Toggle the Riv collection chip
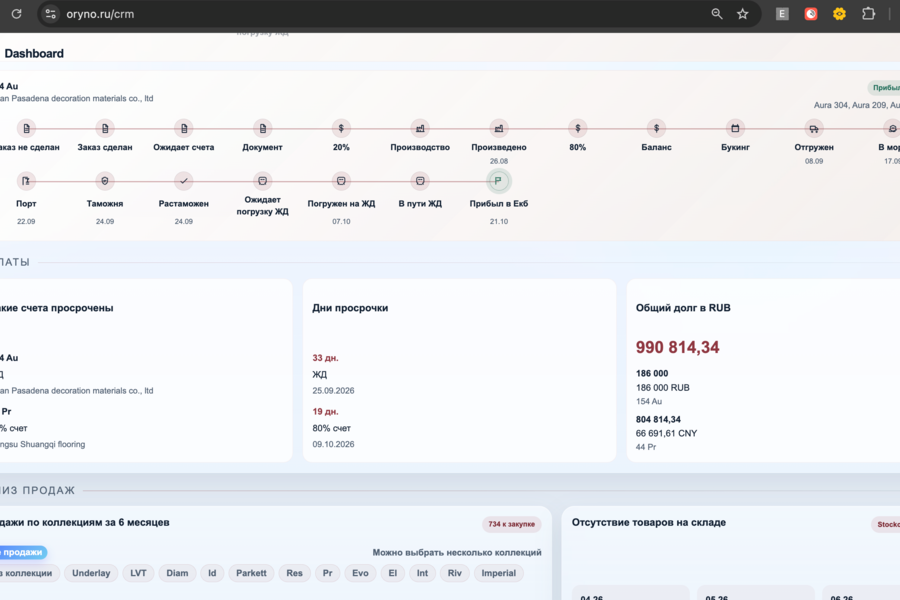 pos(455,573)
